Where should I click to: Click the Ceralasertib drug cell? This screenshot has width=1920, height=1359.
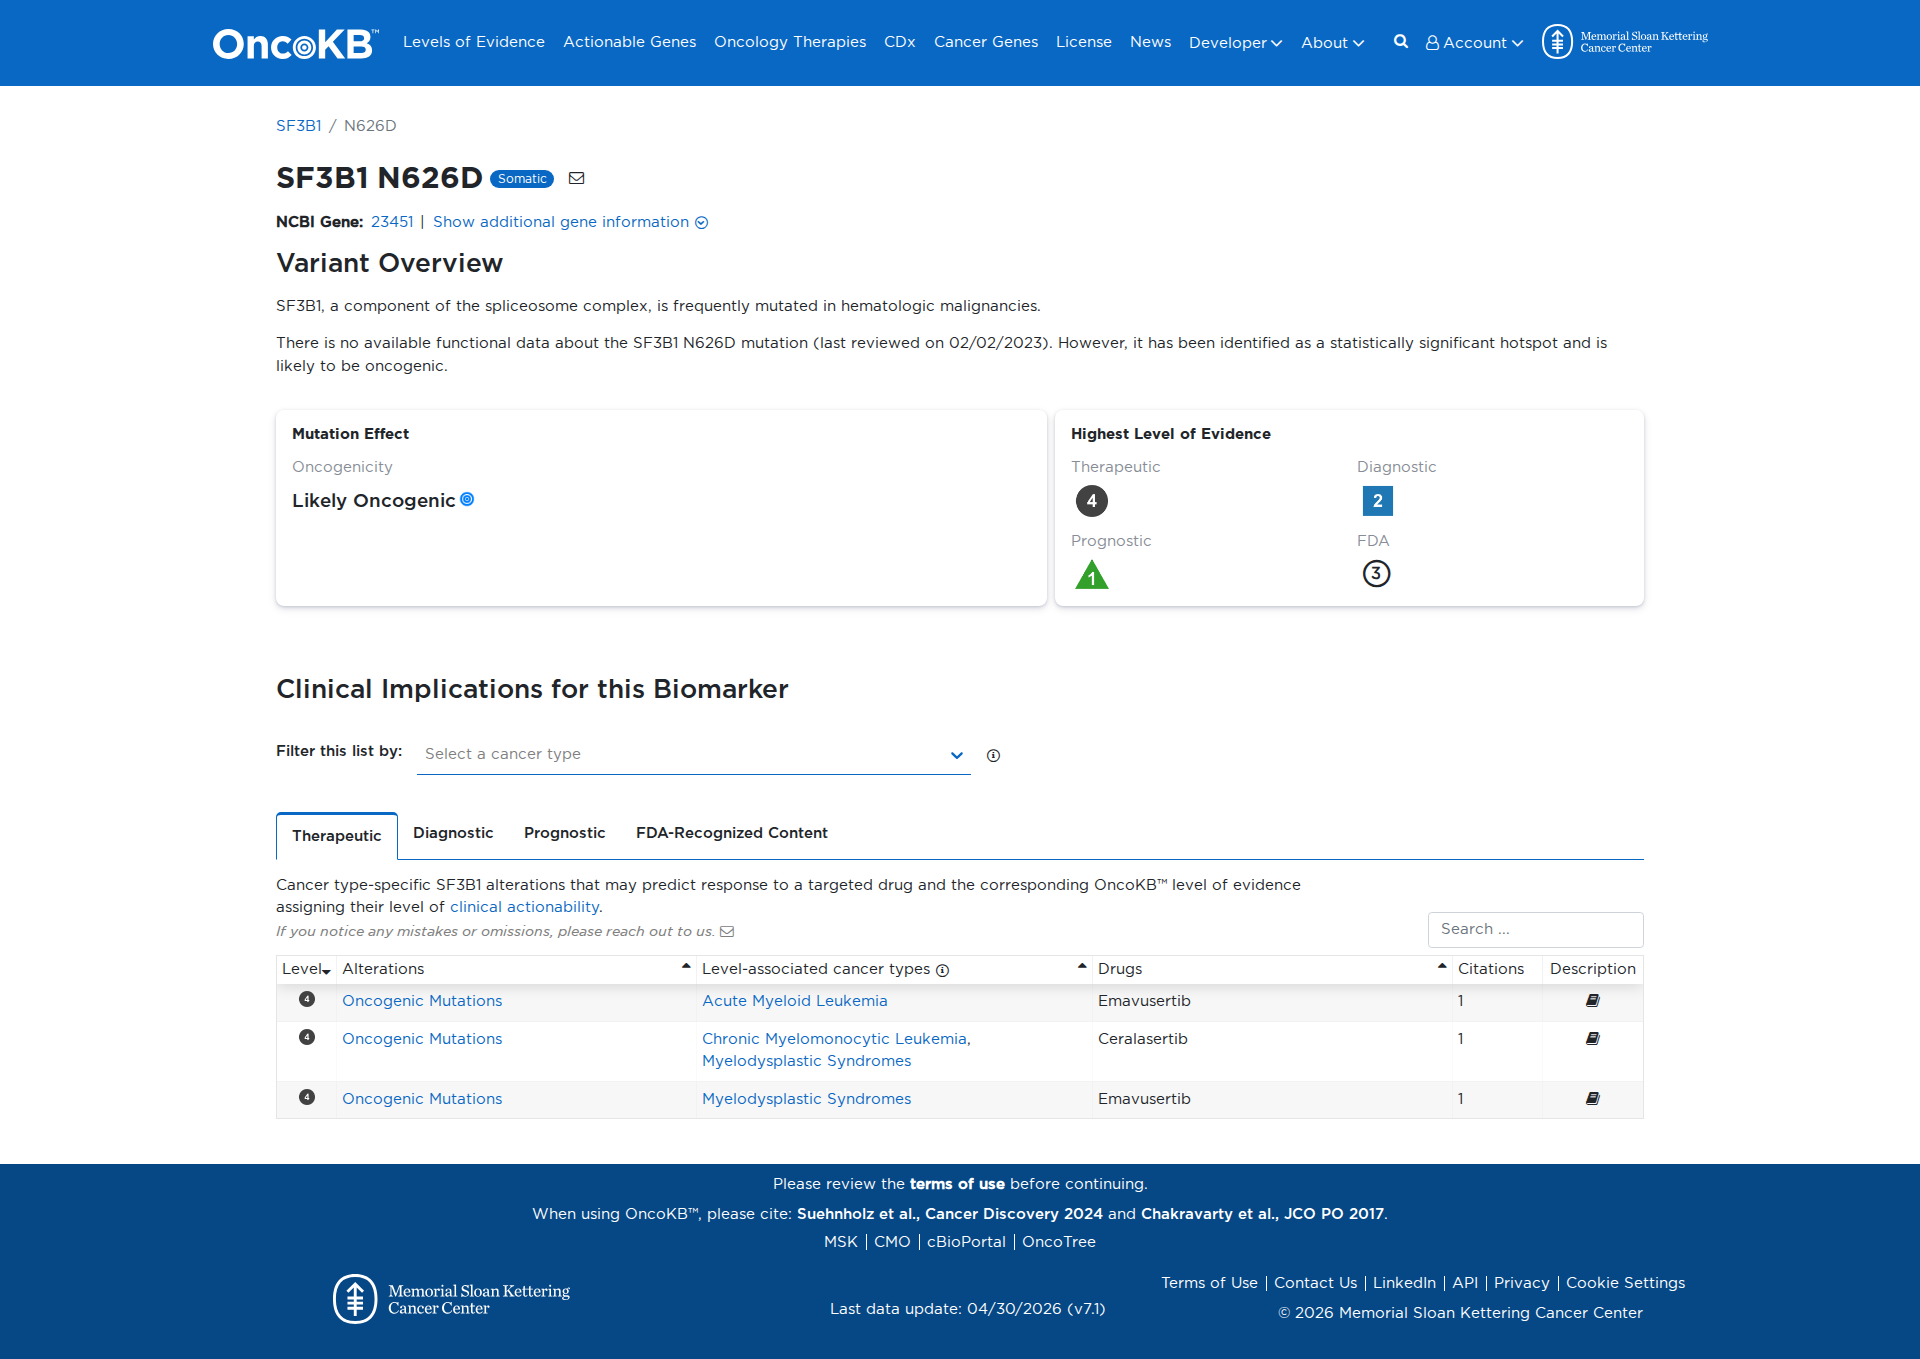(1271, 1050)
